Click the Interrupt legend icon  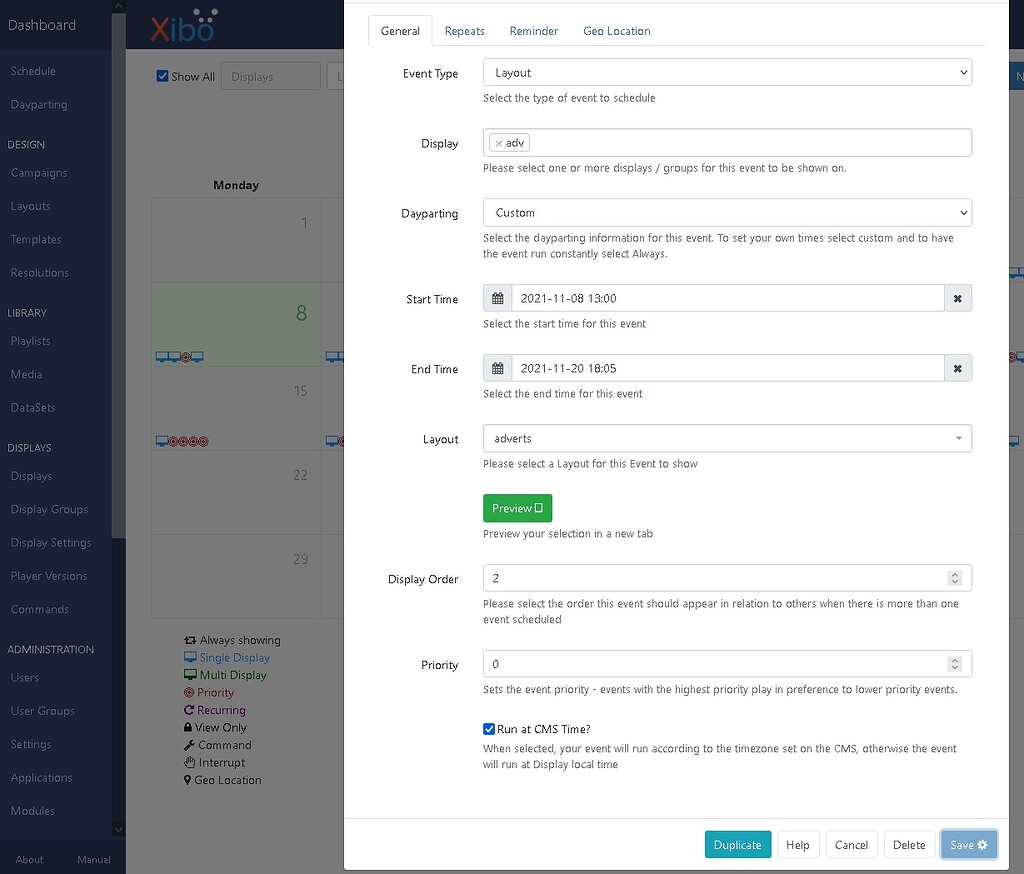click(x=190, y=762)
